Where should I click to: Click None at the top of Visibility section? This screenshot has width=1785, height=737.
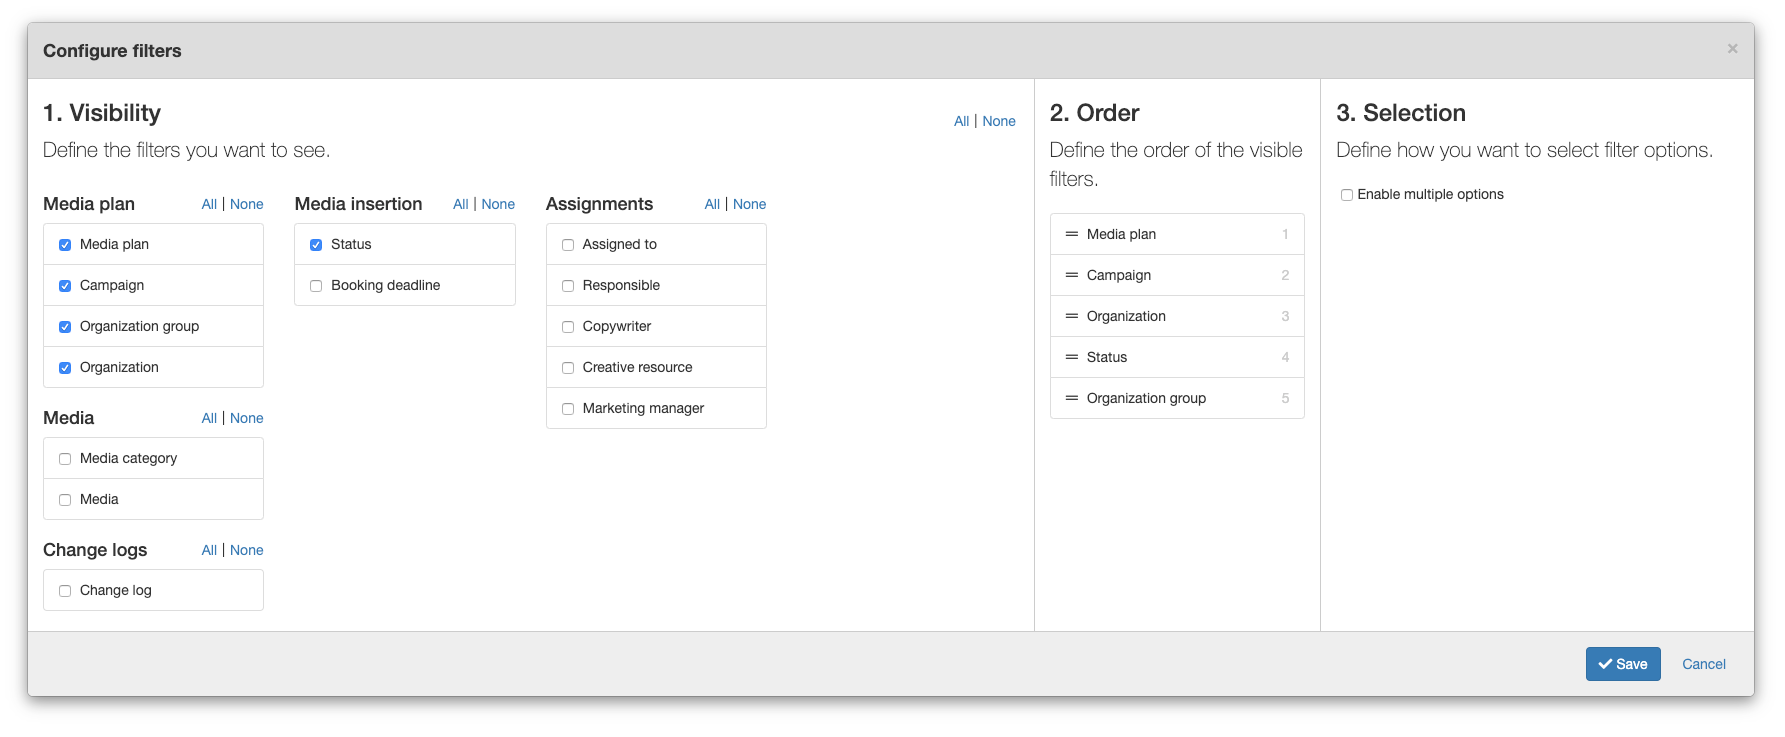pos(998,121)
